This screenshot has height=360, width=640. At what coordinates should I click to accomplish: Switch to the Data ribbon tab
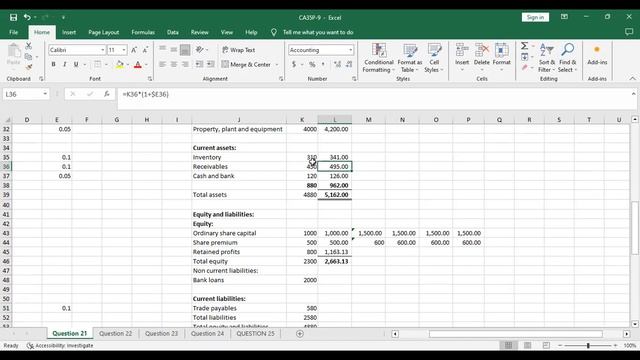point(173,32)
